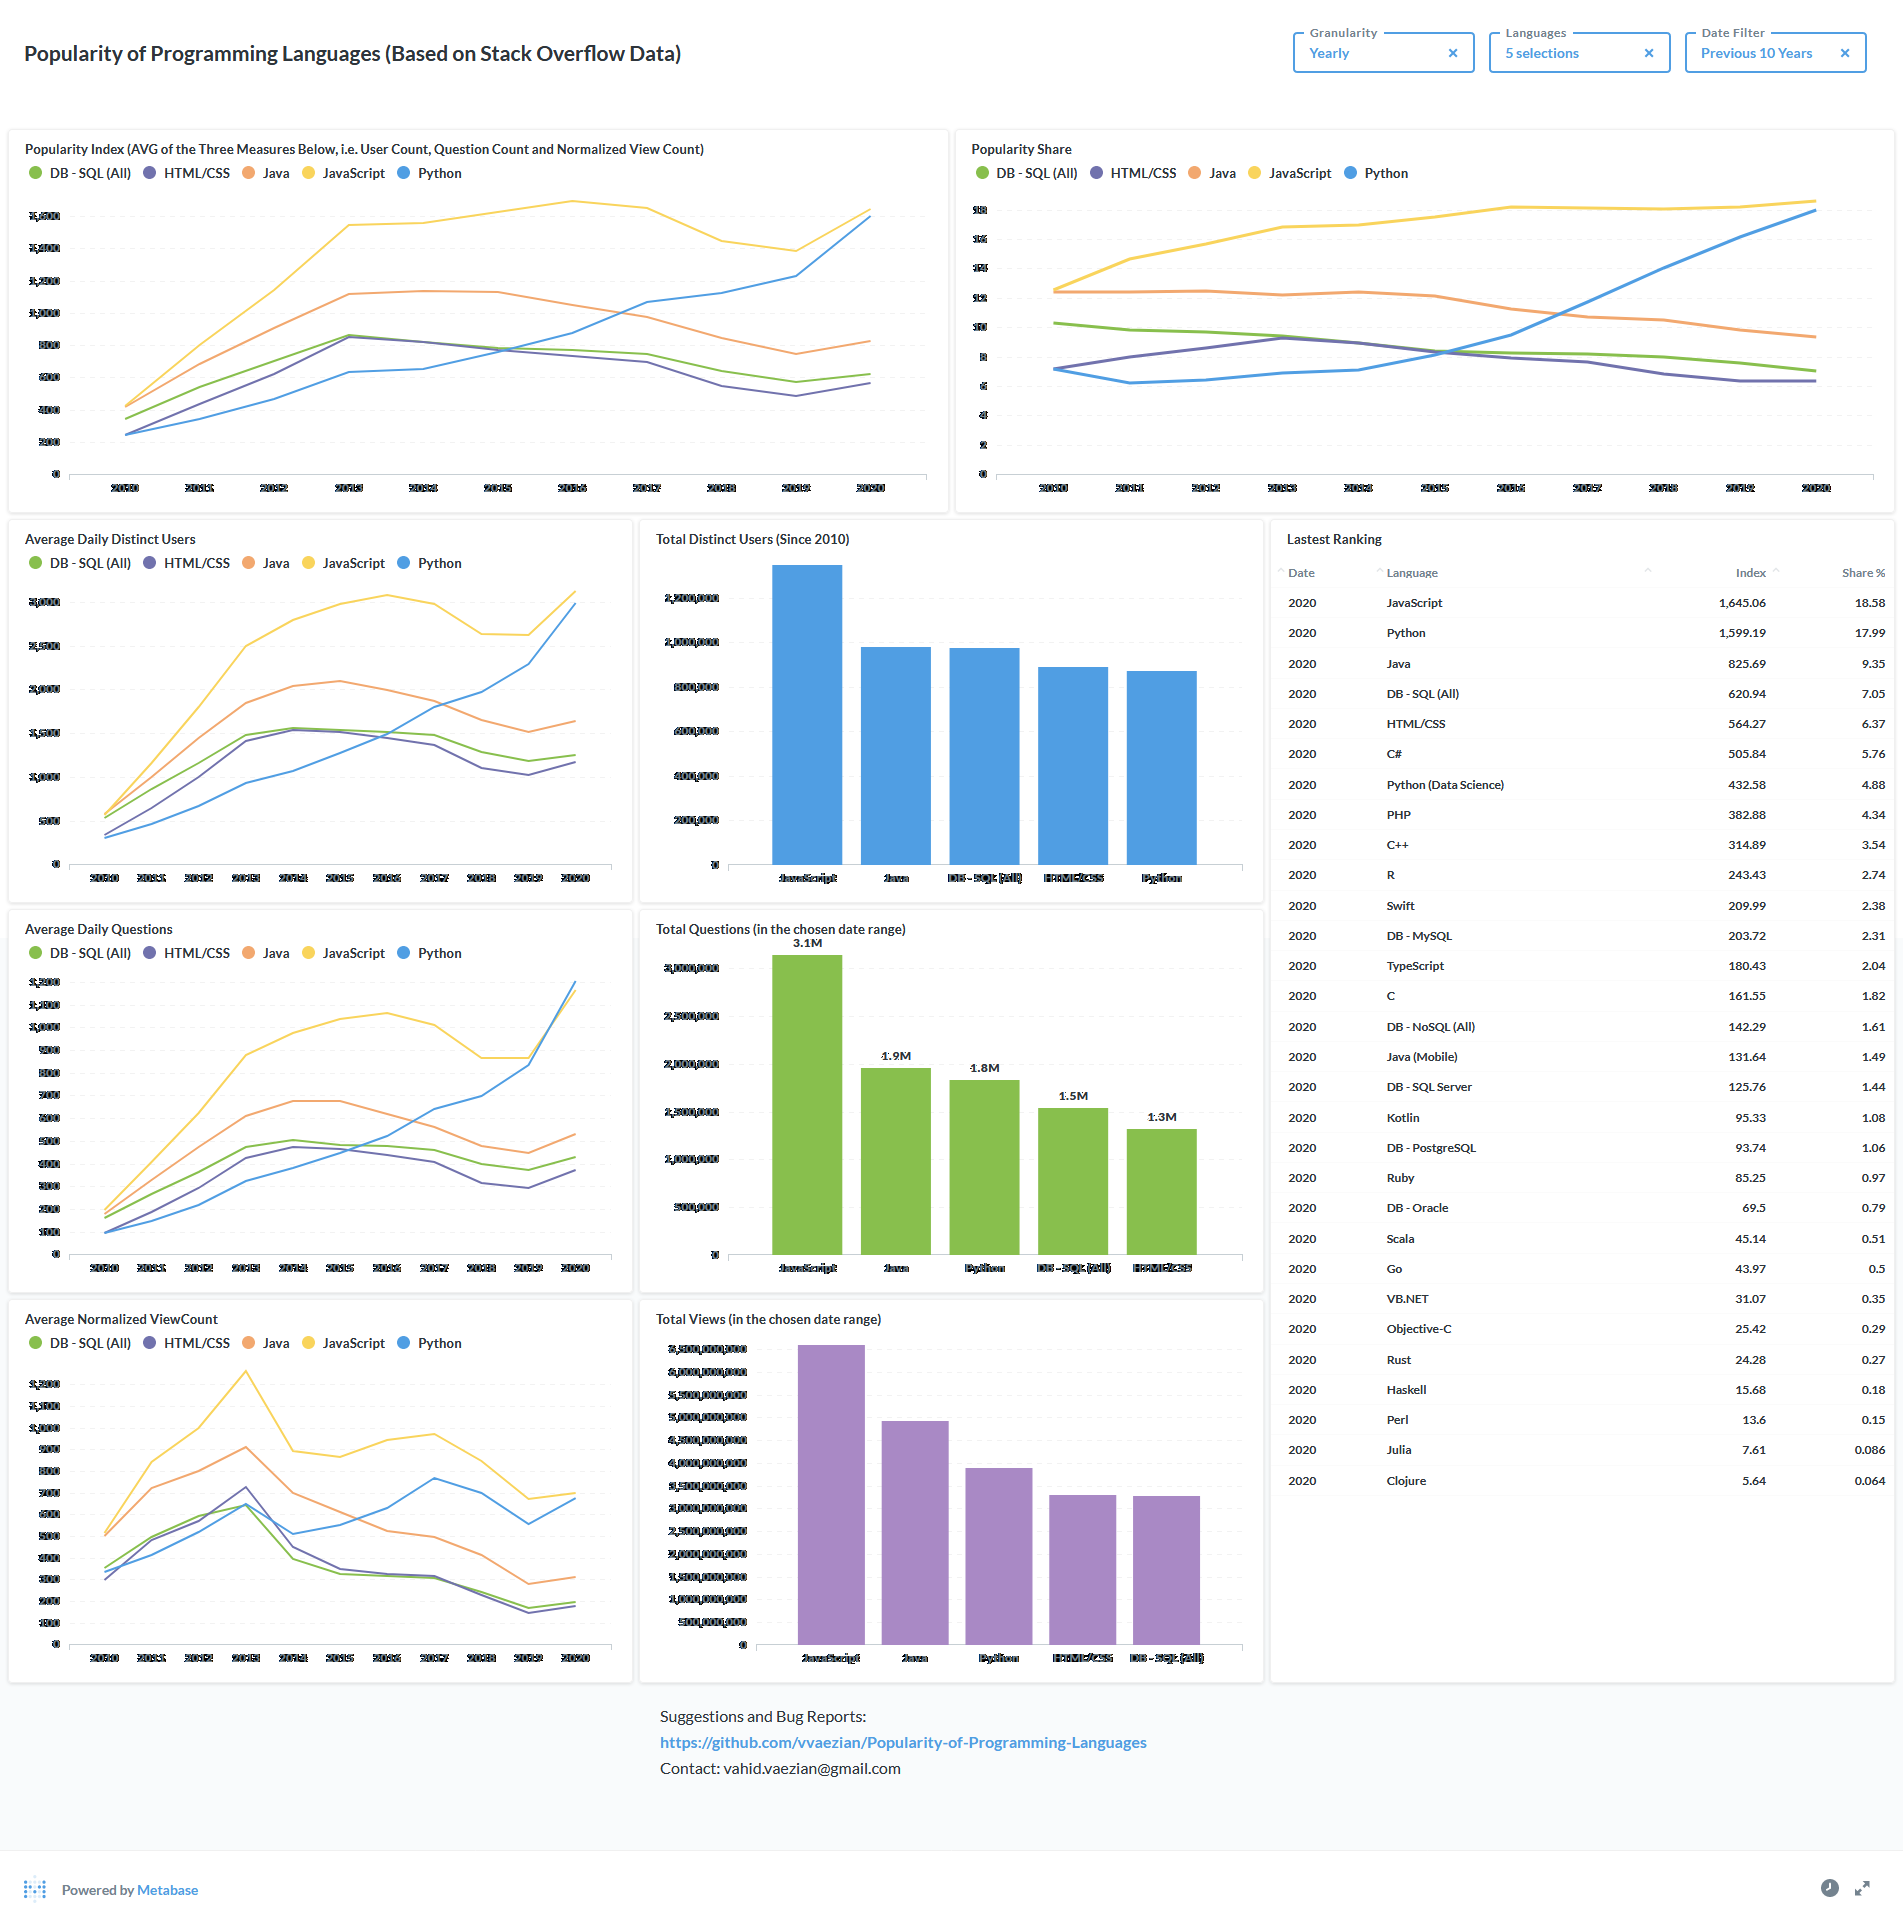Click orange Java dot in Average Daily Distinct Users legend
Image resolution: width=1903 pixels, height=1927 pixels.
(249, 563)
